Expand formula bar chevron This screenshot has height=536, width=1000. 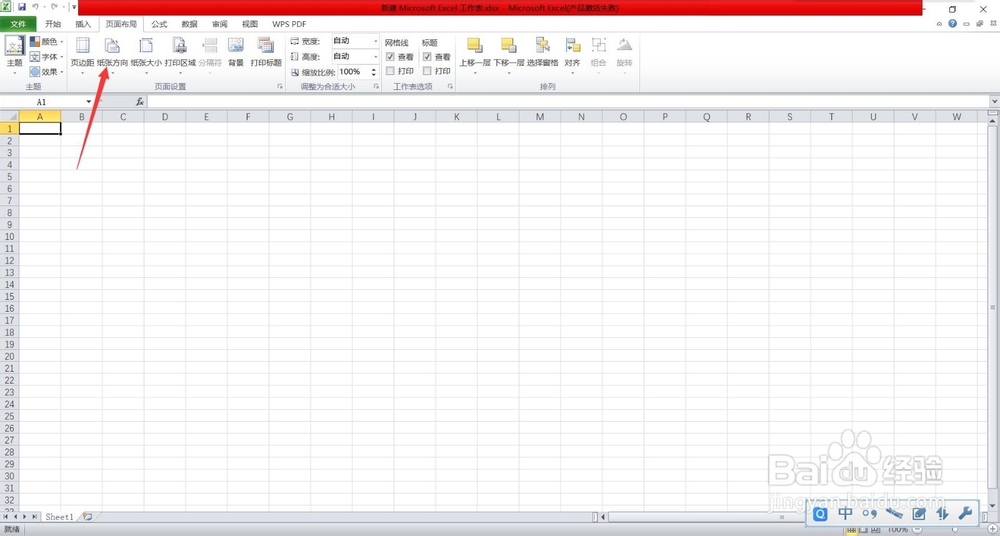point(994,102)
